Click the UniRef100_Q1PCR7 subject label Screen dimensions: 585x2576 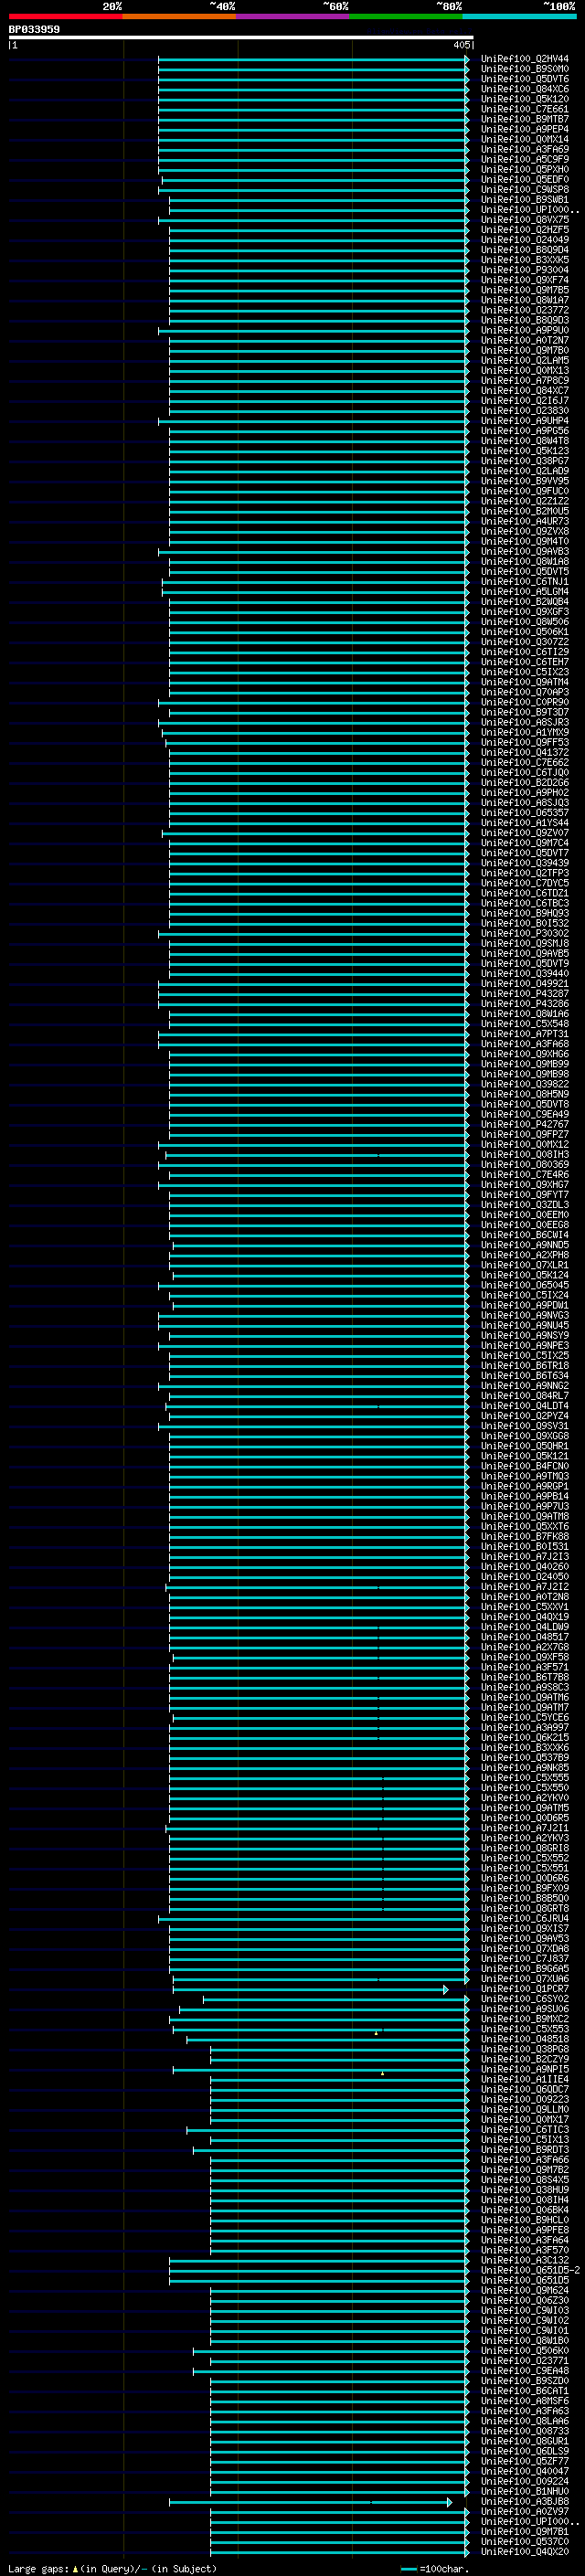pyautogui.click(x=524, y=1989)
